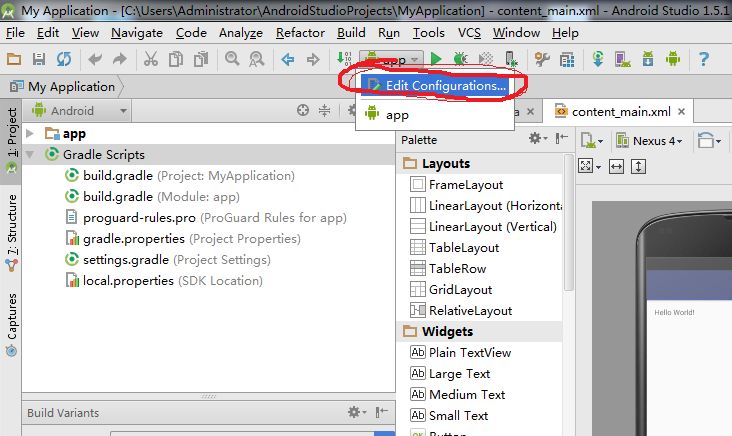The image size is (732, 436).
Task: Click the Cut scissors icon
Action: tap(151, 59)
